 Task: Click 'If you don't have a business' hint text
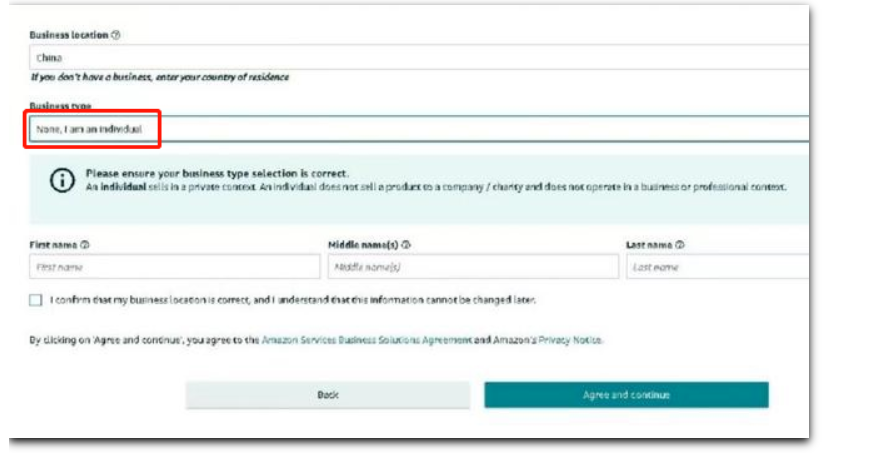coord(159,77)
